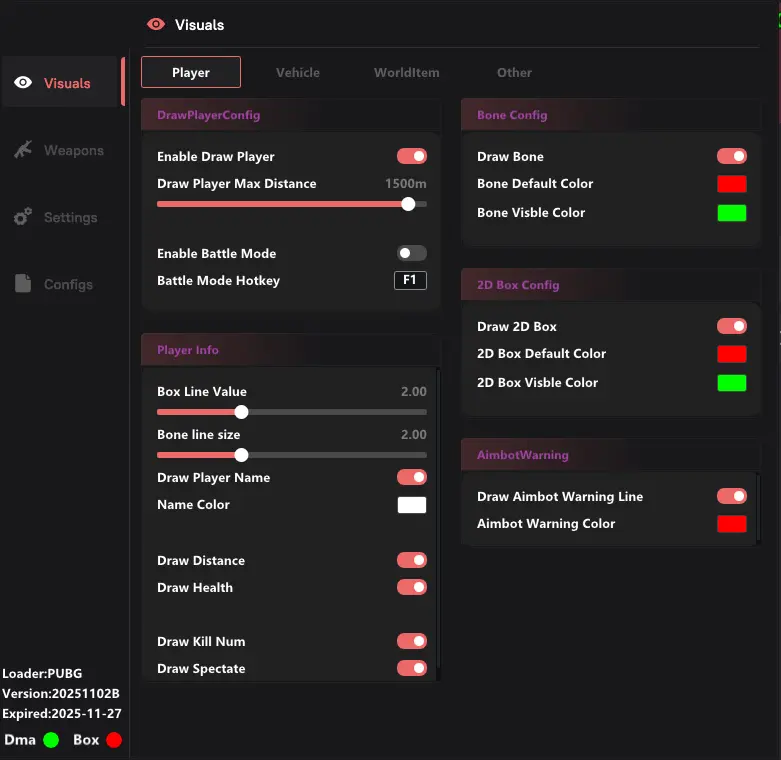Disable the Enable Draw Player toggle

[412, 156]
